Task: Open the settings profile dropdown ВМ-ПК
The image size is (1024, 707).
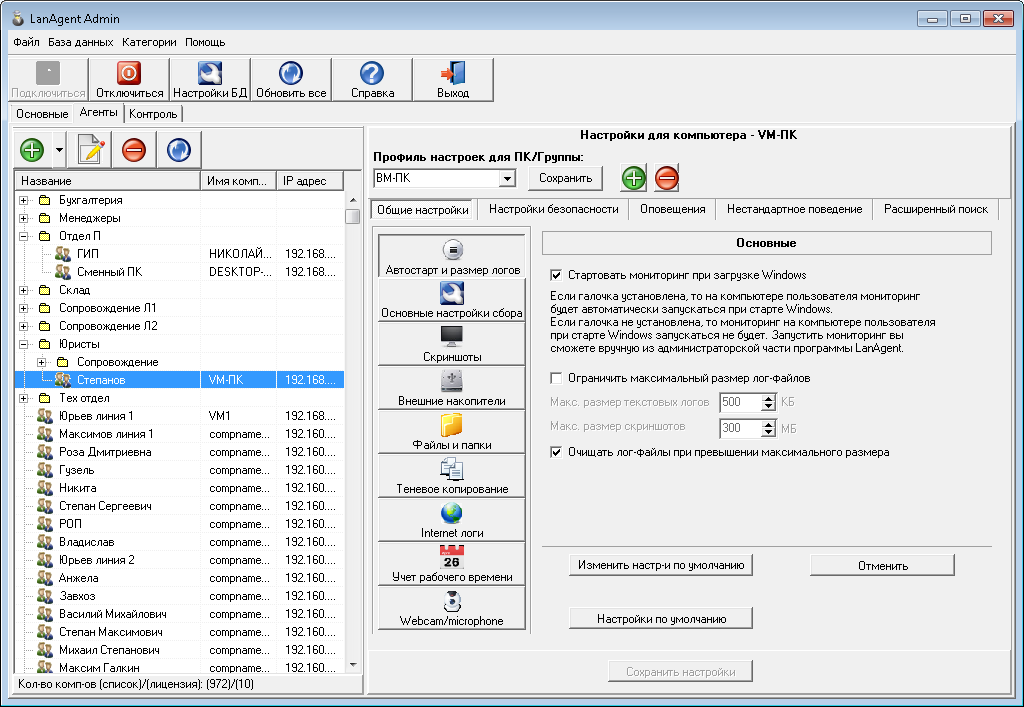Action: coord(507,179)
